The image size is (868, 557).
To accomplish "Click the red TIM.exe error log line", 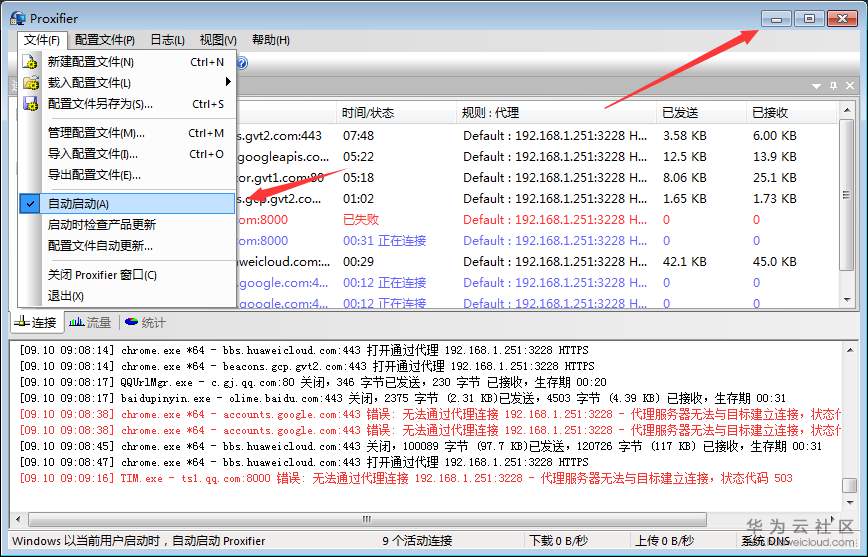I will pyautogui.click(x=406, y=478).
